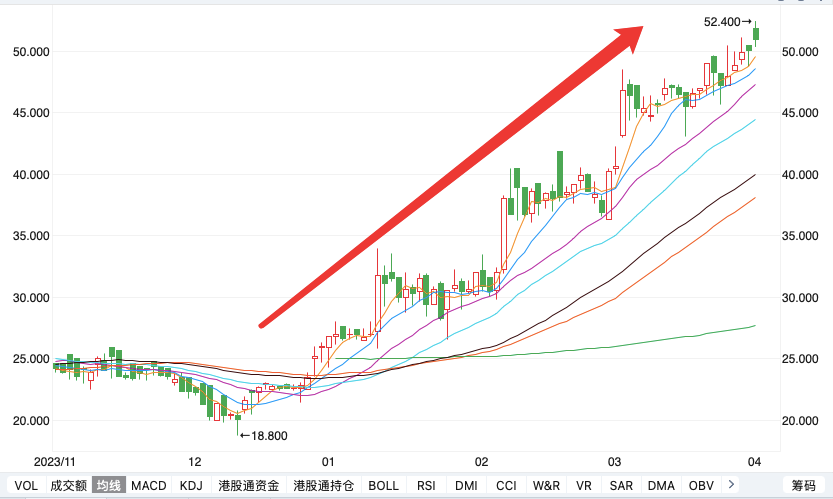This screenshot has width=833, height=499.
Task: Open the 筹码 chip distribution panel
Action: [804, 486]
